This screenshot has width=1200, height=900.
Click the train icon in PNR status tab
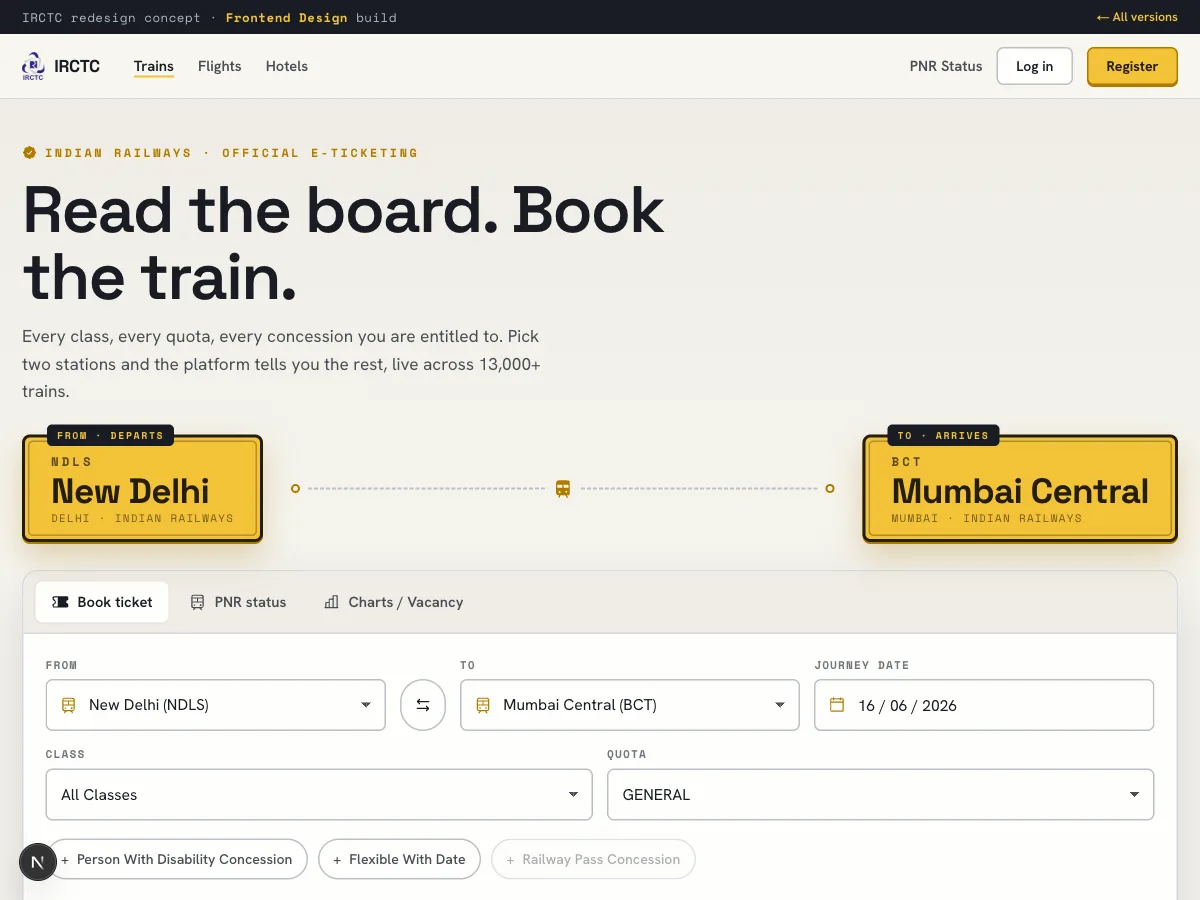coord(197,602)
